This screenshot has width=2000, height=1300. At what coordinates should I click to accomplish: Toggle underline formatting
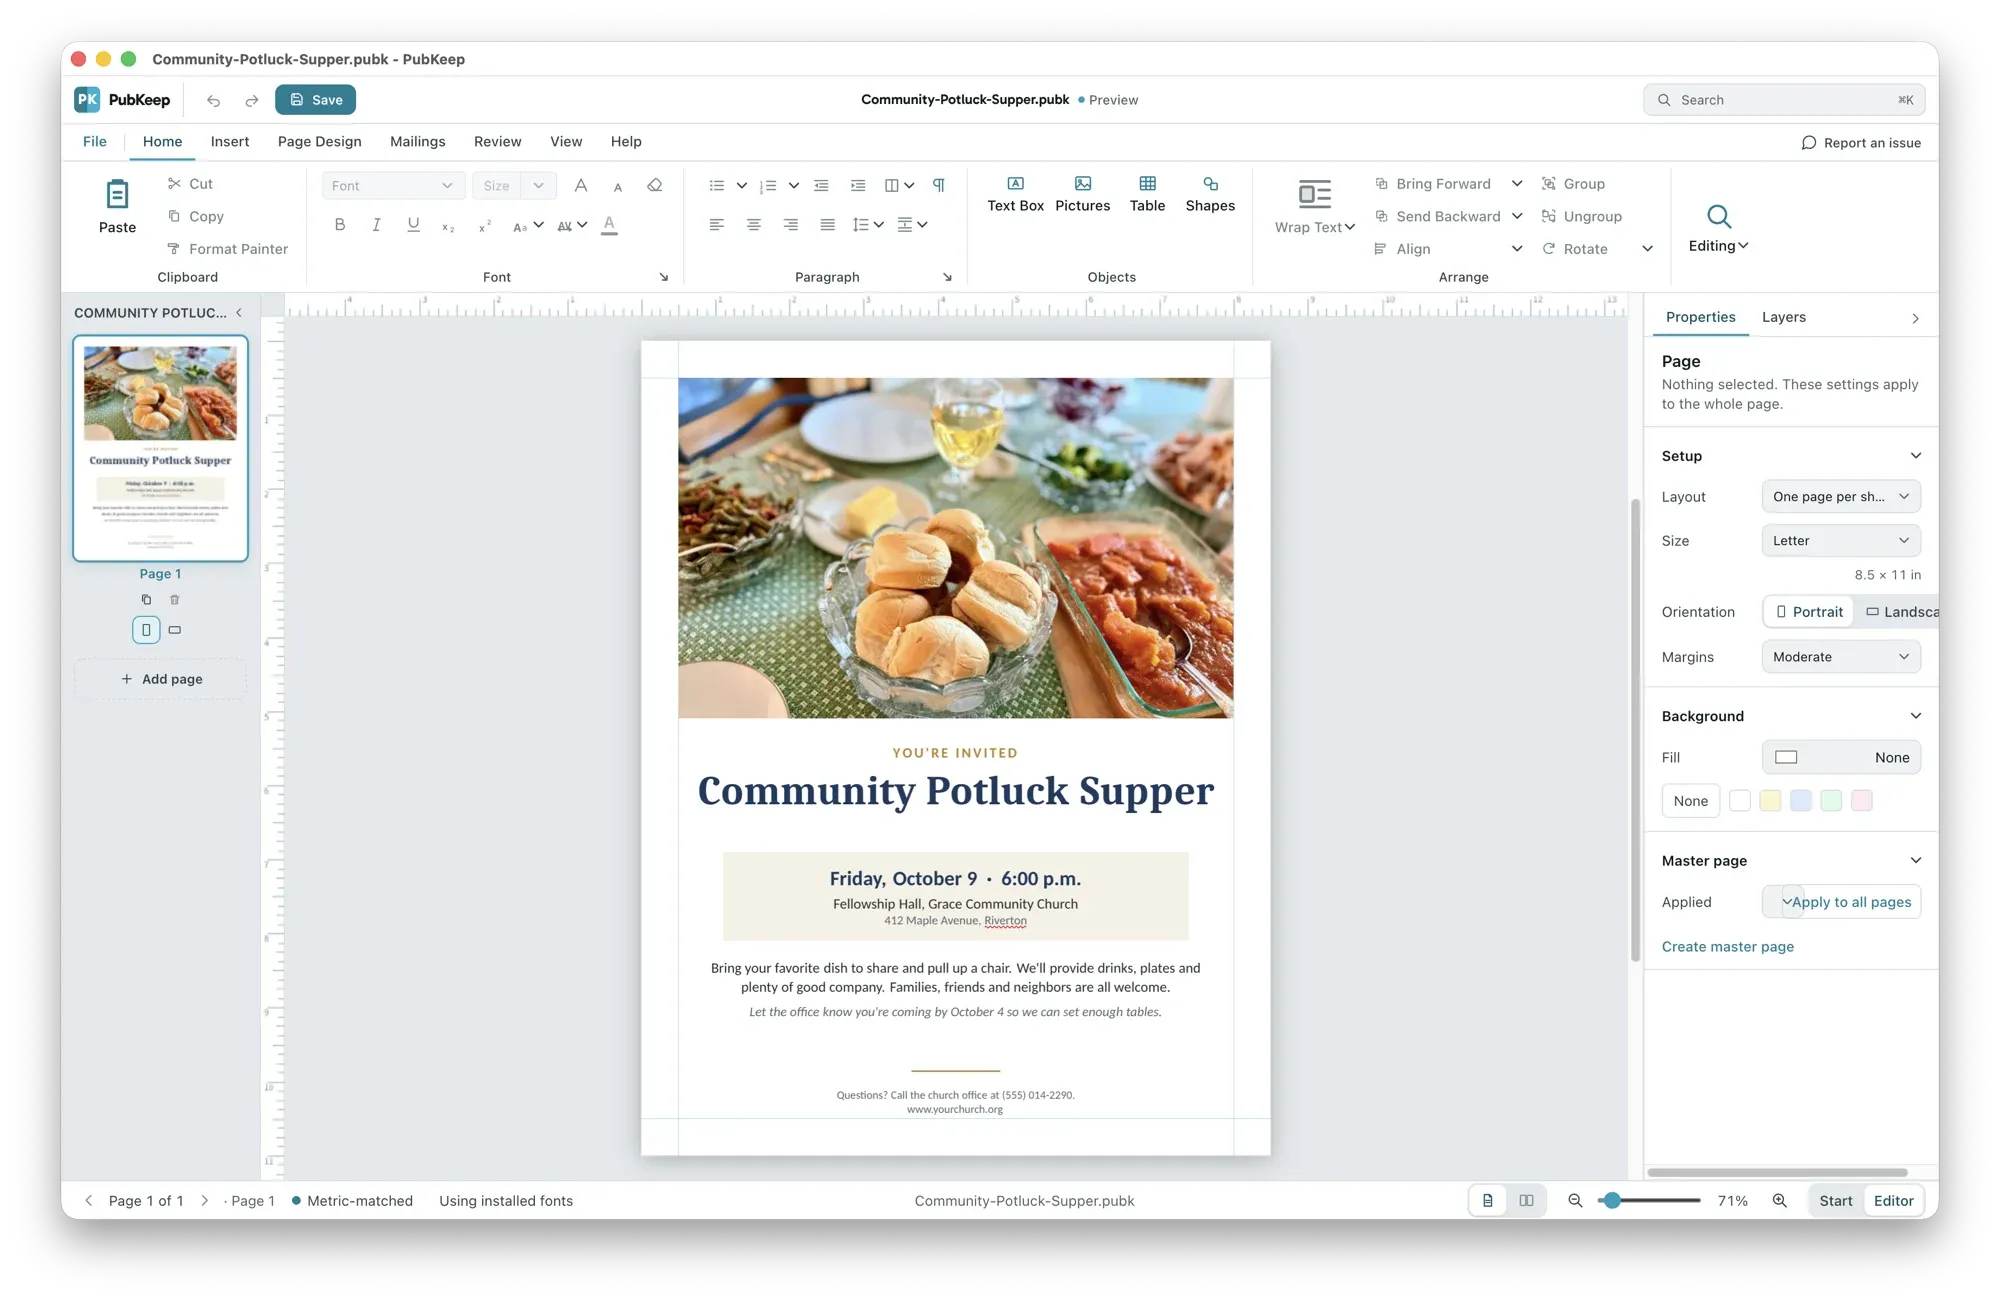(x=413, y=225)
